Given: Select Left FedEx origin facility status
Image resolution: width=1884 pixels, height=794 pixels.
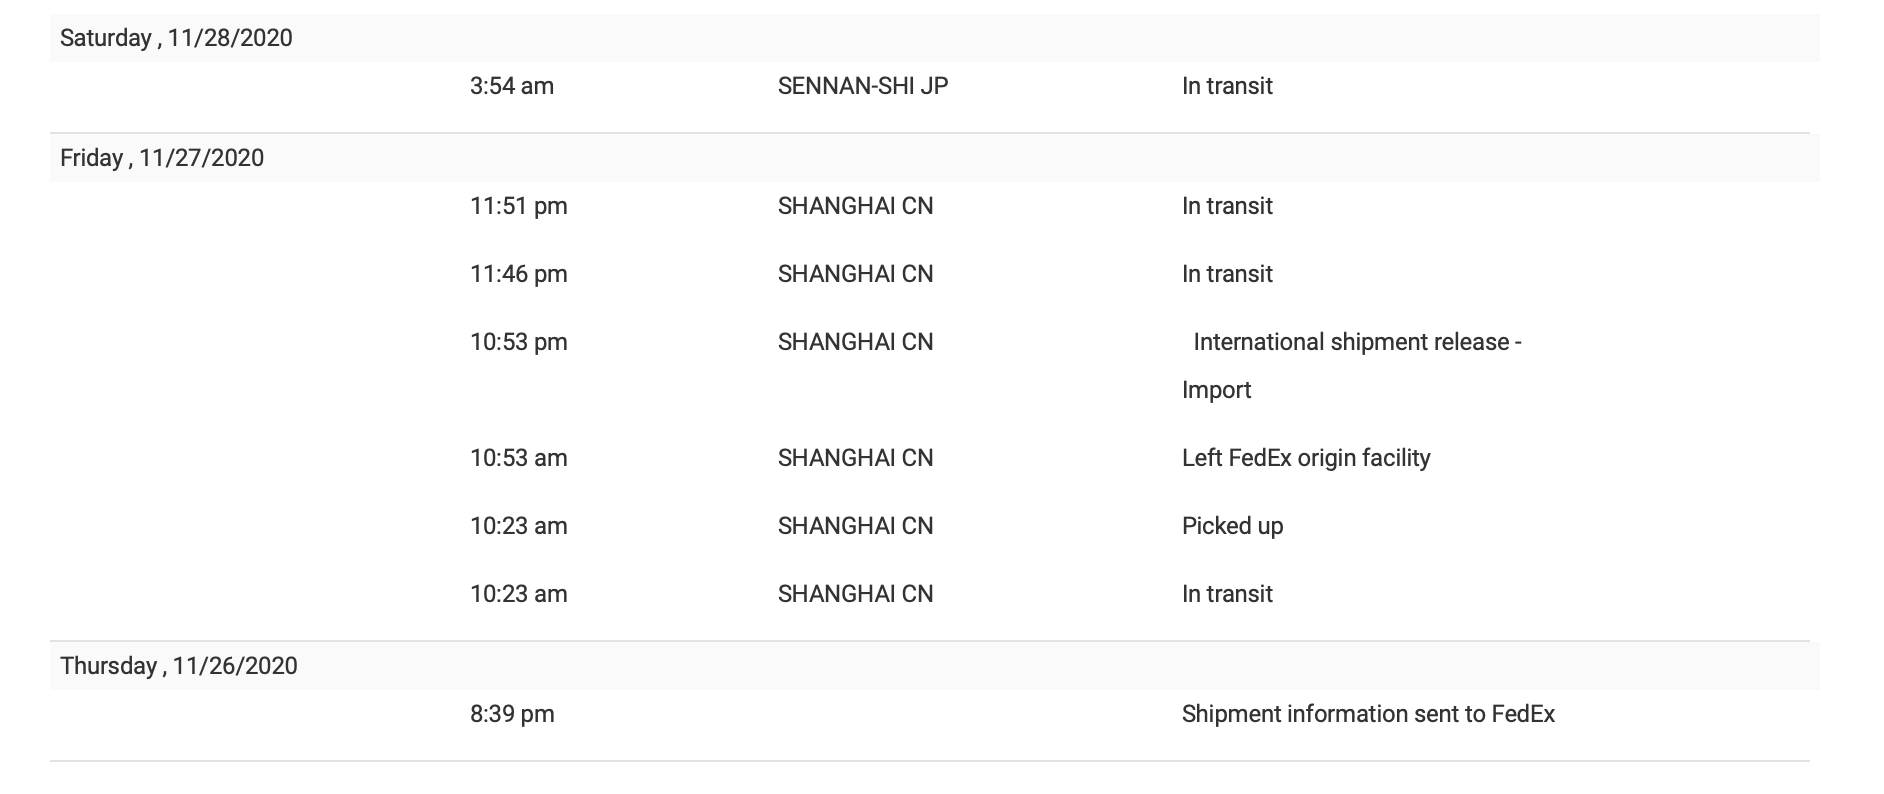Looking at the screenshot, I should point(1306,458).
